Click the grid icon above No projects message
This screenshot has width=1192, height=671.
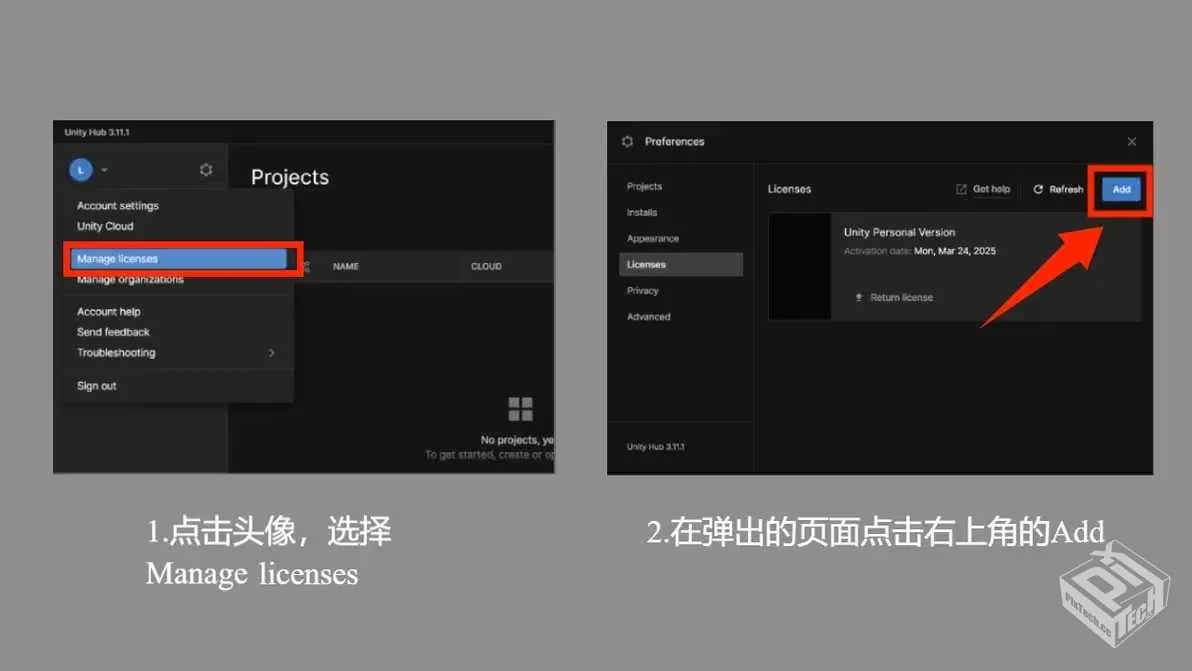click(520, 408)
